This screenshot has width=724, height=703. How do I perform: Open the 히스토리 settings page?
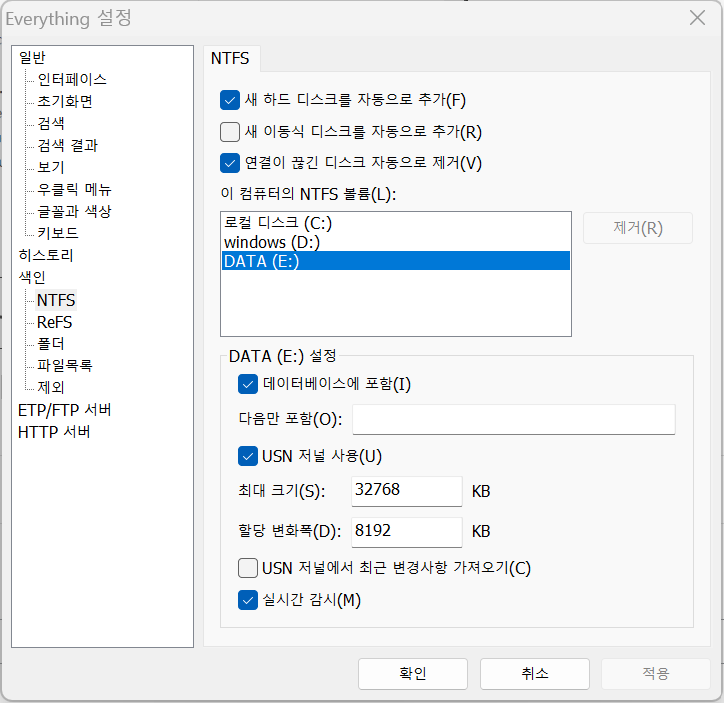point(46,255)
